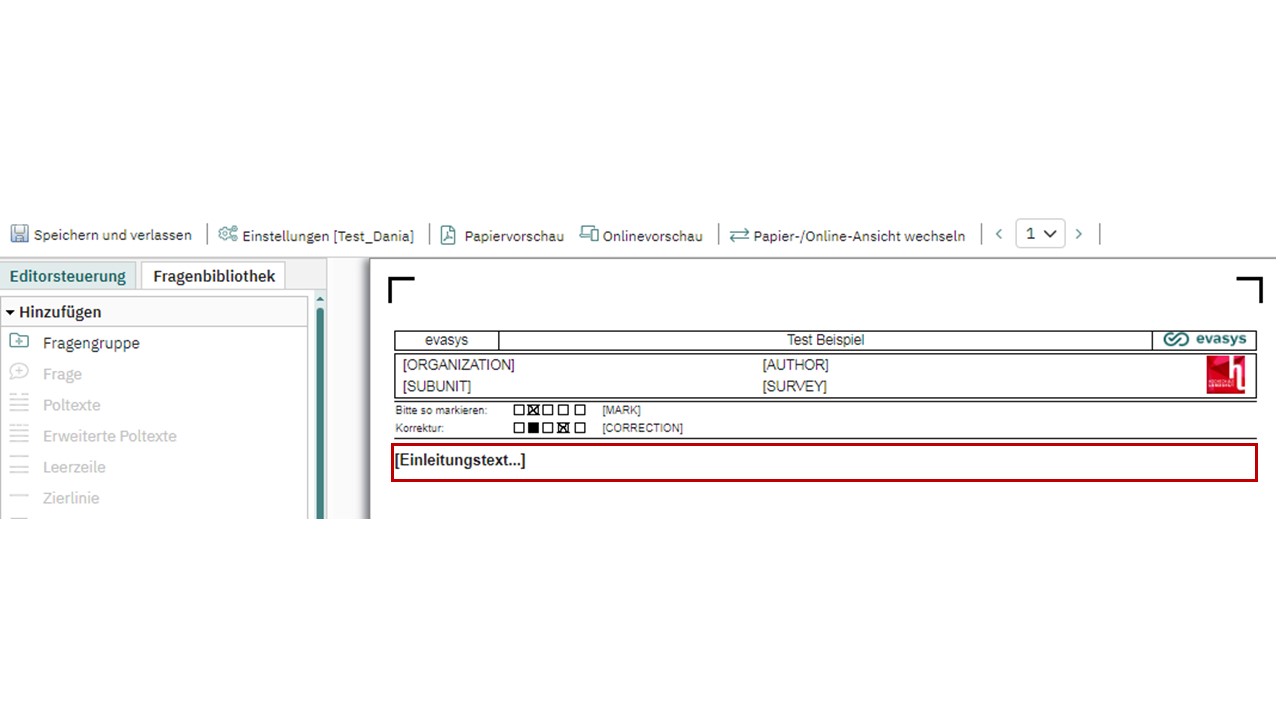Click the Leerzeile icon

[x=19, y=466]
